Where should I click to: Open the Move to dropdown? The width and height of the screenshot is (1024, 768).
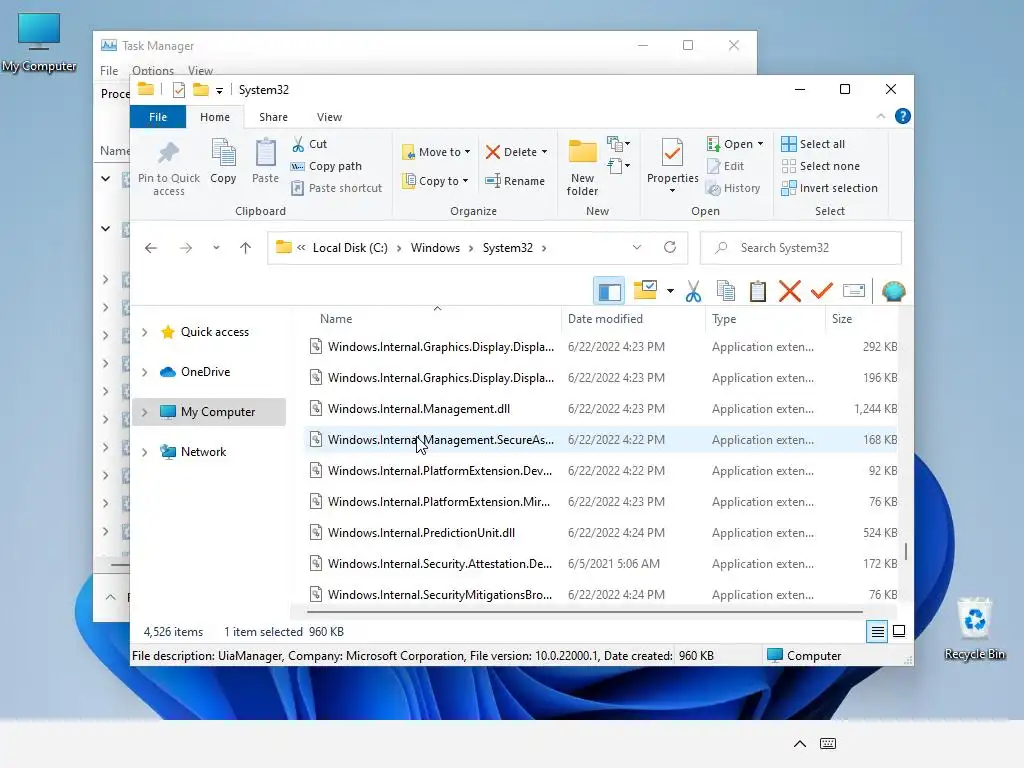(x=436, y=152)
